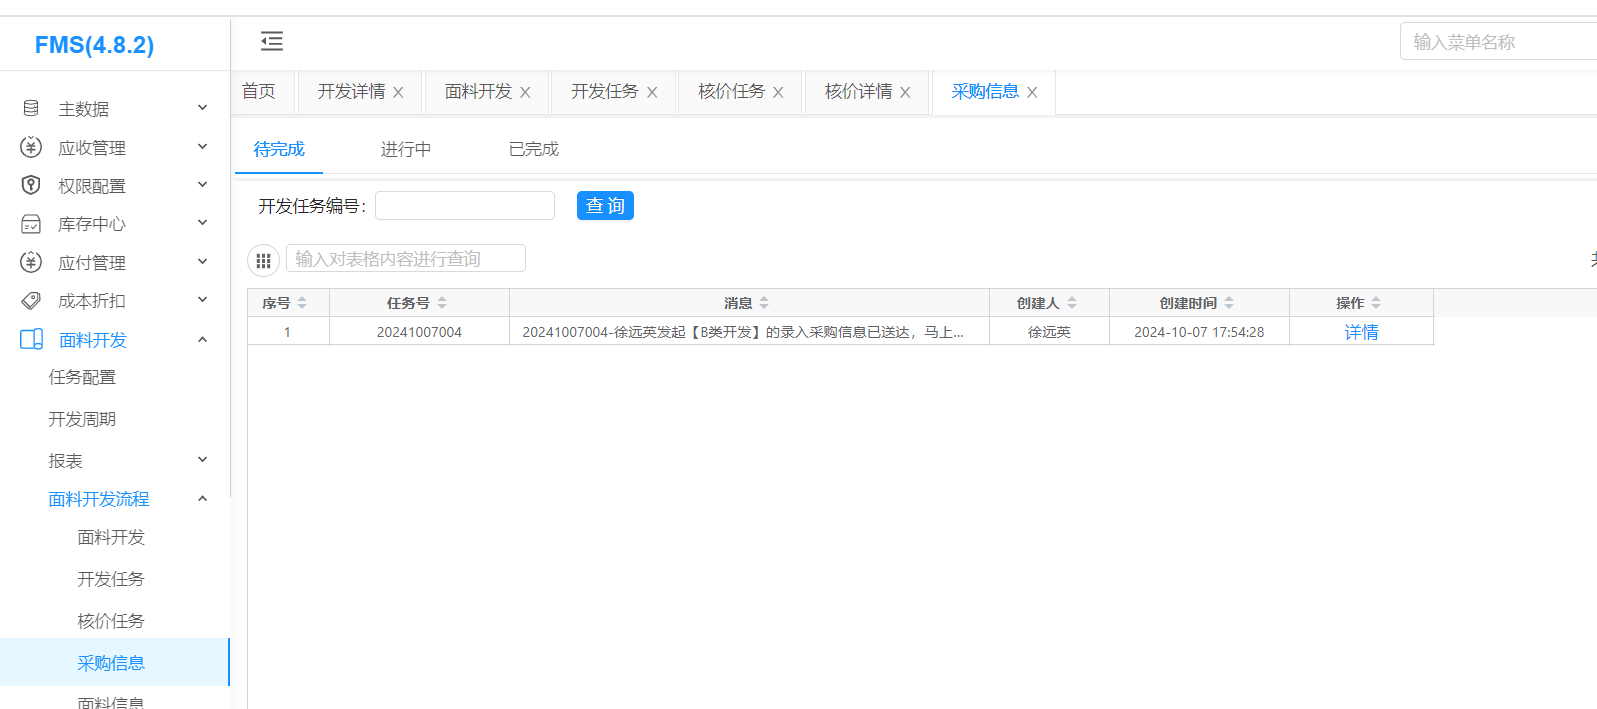Collapse the 面料开发流程 submenu
1597x709 pixels.
click(x=202, y=498)
